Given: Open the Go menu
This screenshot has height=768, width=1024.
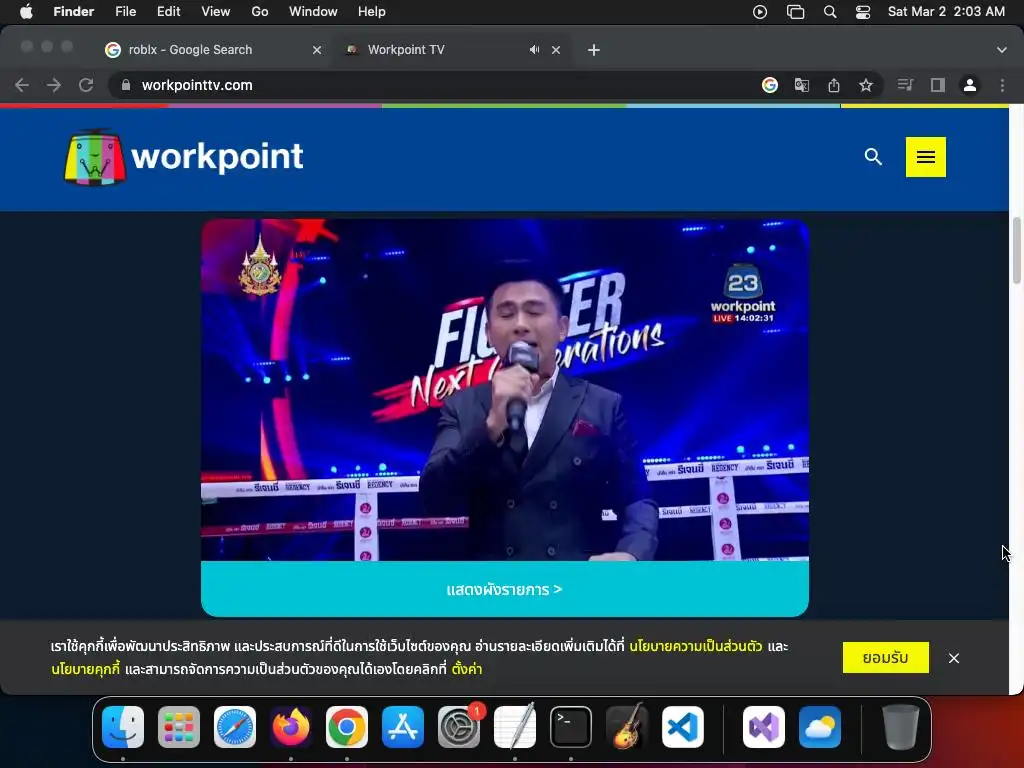Looking at the screenshot, I should click(260, 12).
